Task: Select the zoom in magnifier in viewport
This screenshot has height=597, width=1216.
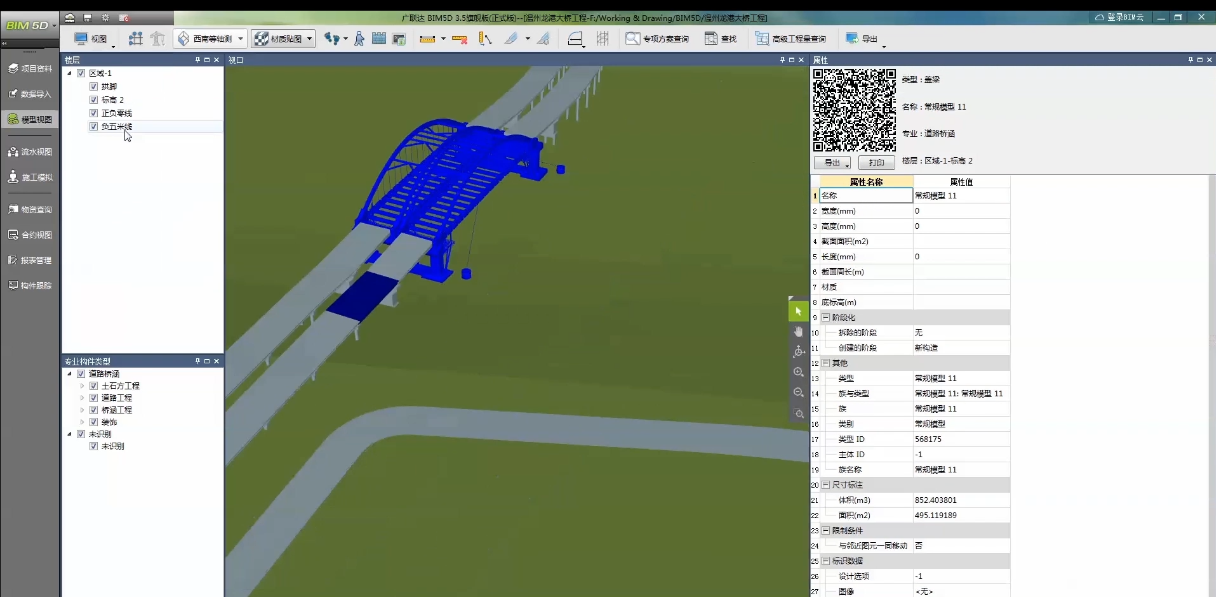Action: click(798, 372)
